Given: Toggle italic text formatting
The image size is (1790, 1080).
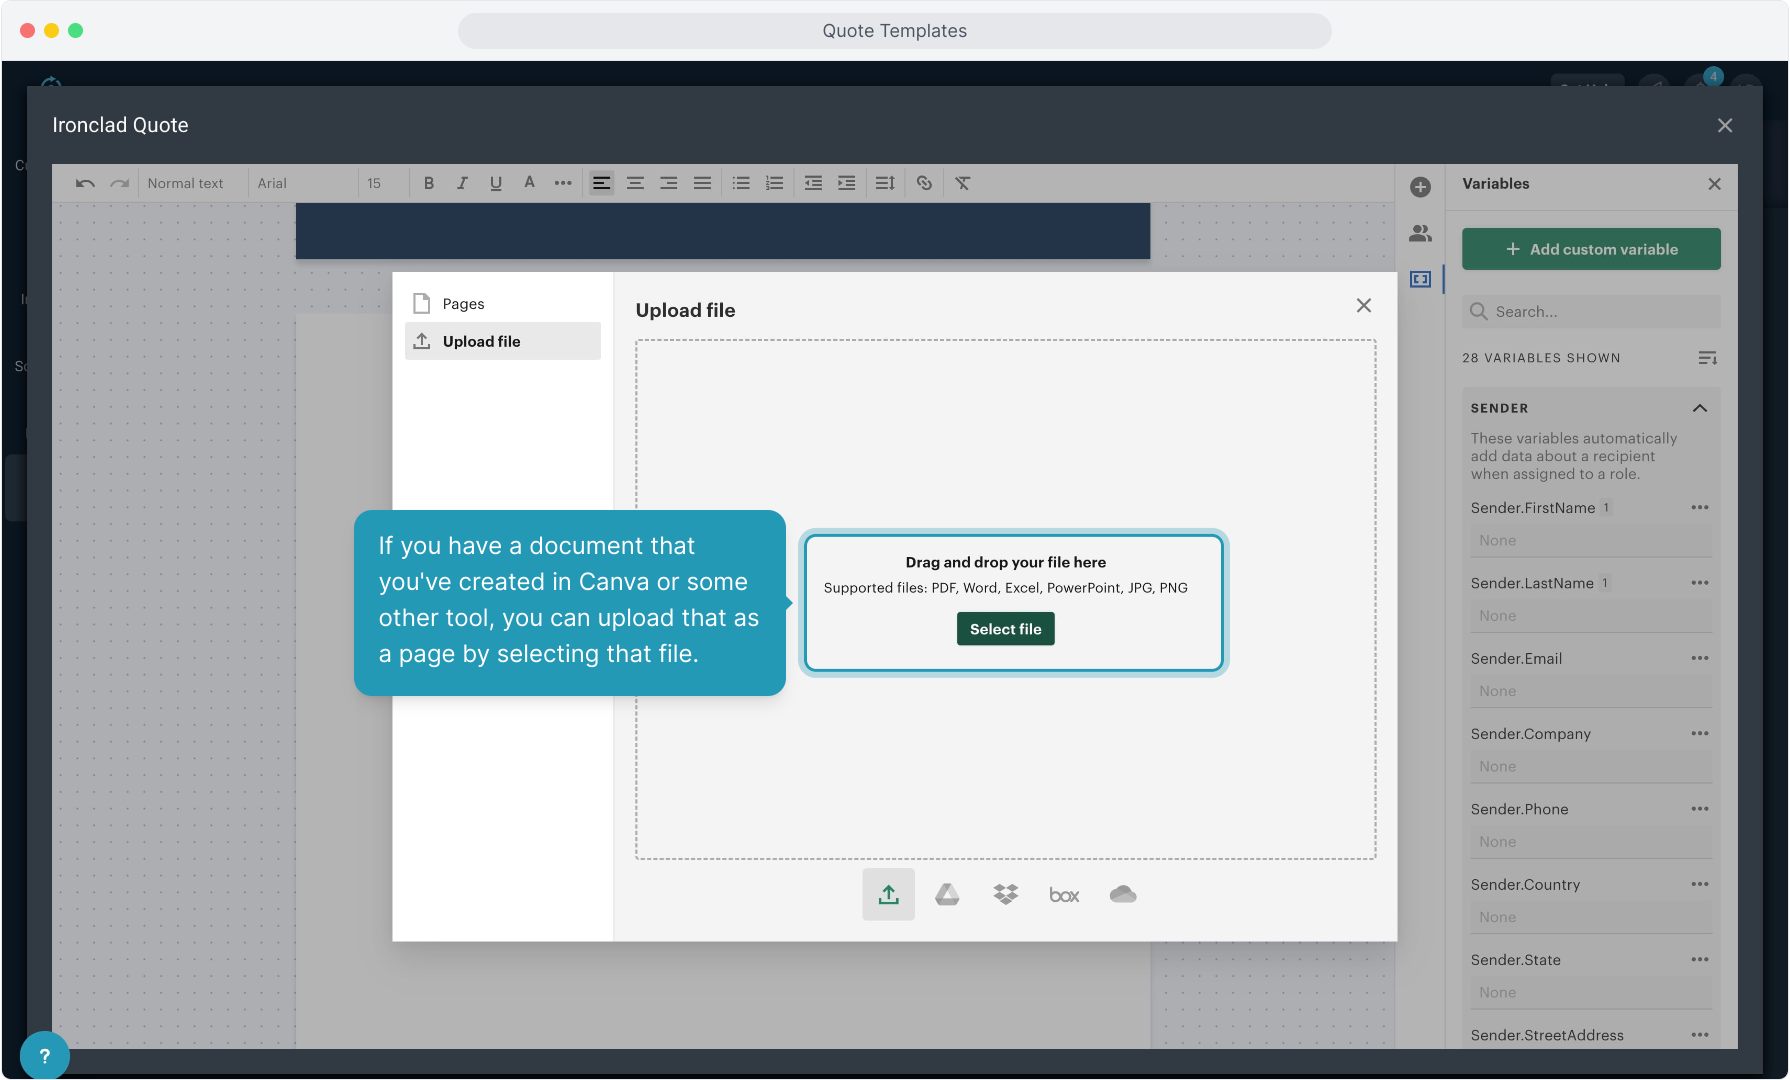Looking at the screenshot, I should click(462, 183).
